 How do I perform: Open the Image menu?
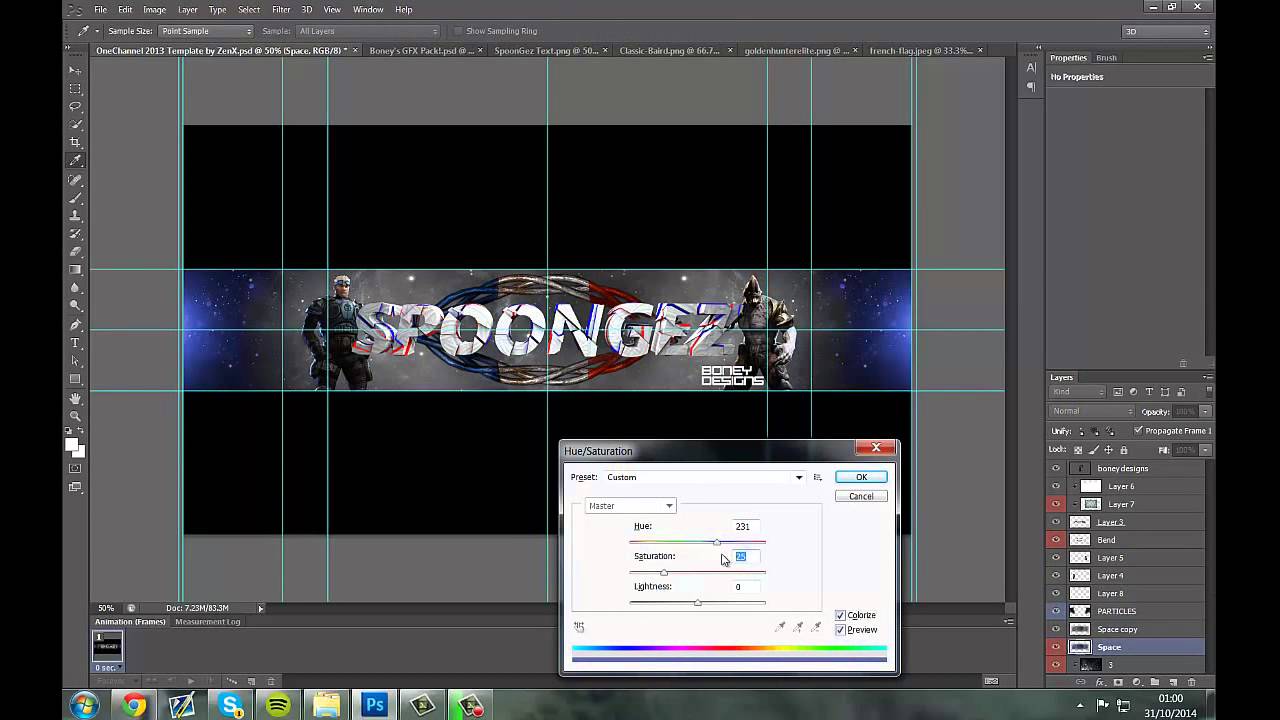point(154,9)
